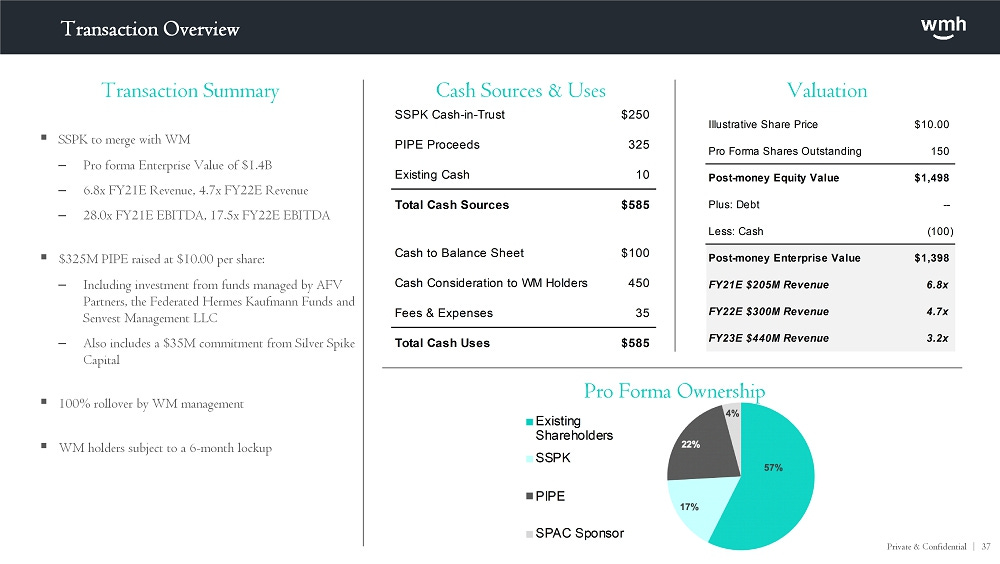Image resolution: width=1000 pixels, height=564 pixels.
Task: Select the 4% pie slice
Action: (x=732, y=424)
